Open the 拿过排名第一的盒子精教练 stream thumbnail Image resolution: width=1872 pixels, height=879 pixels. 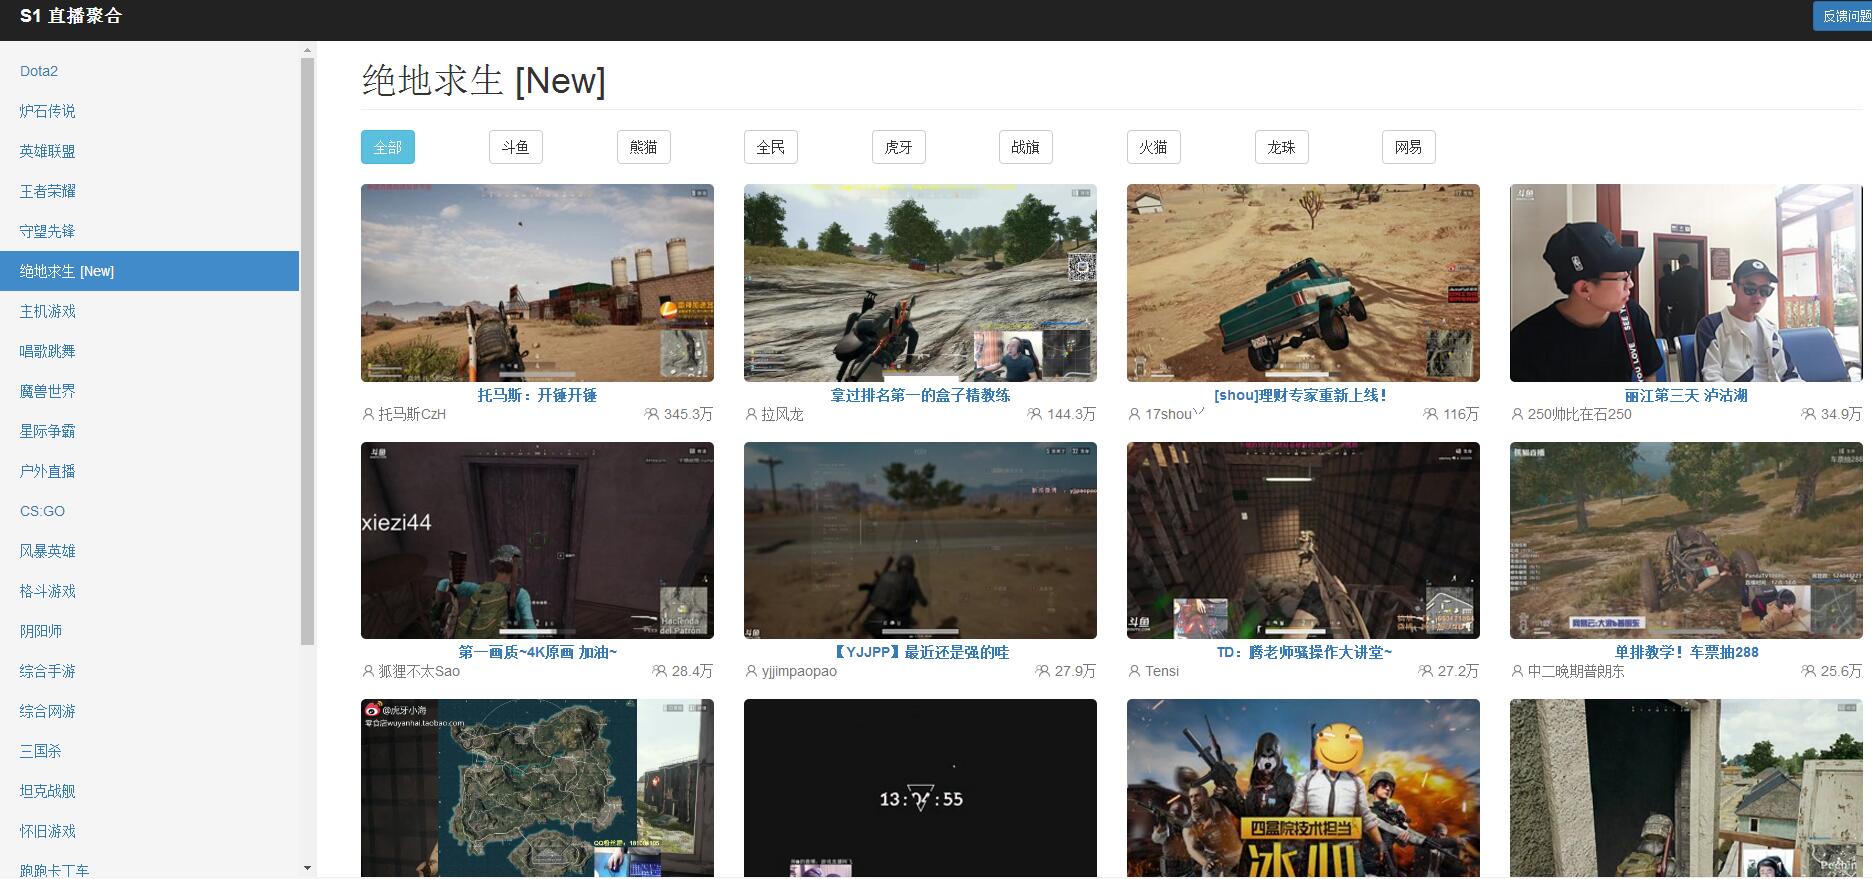pos(920,282)
